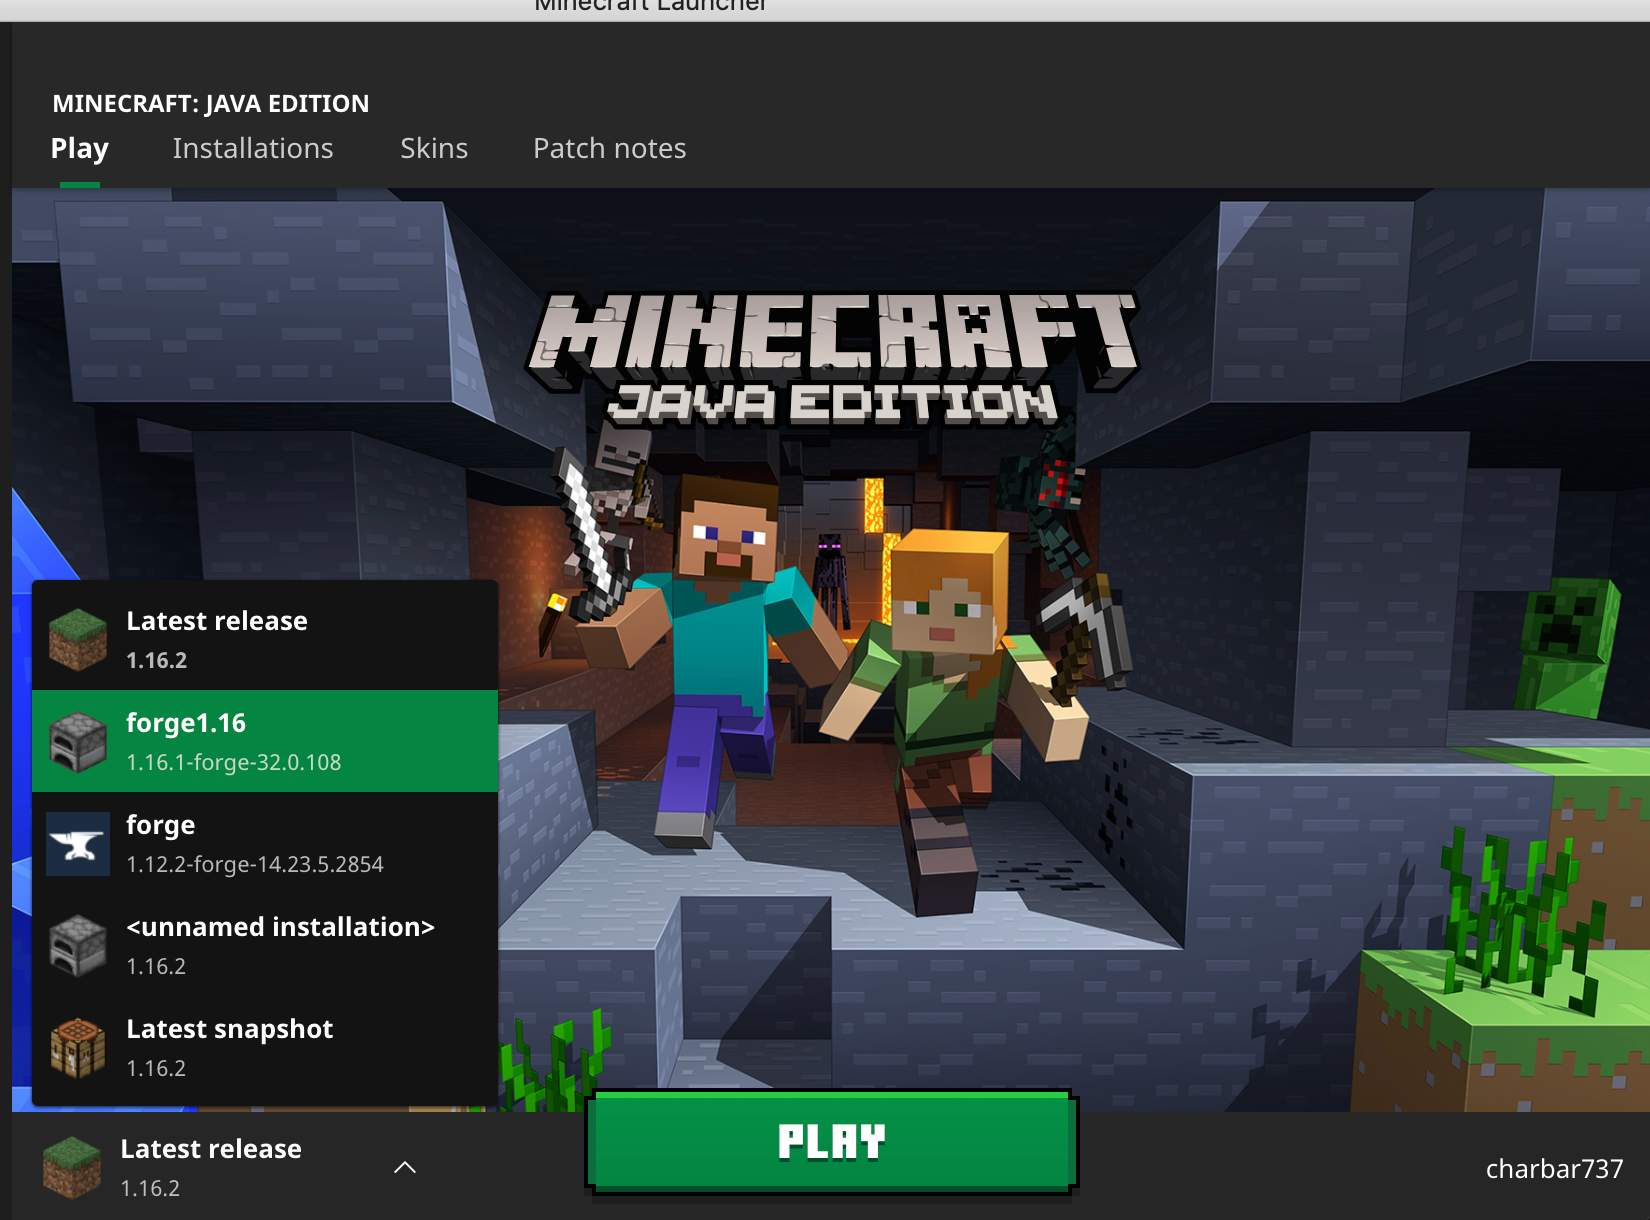Click the version text 1.16.1-forge-32.0.108
Screen dimensions: 1650x1220
click(234, 762)
